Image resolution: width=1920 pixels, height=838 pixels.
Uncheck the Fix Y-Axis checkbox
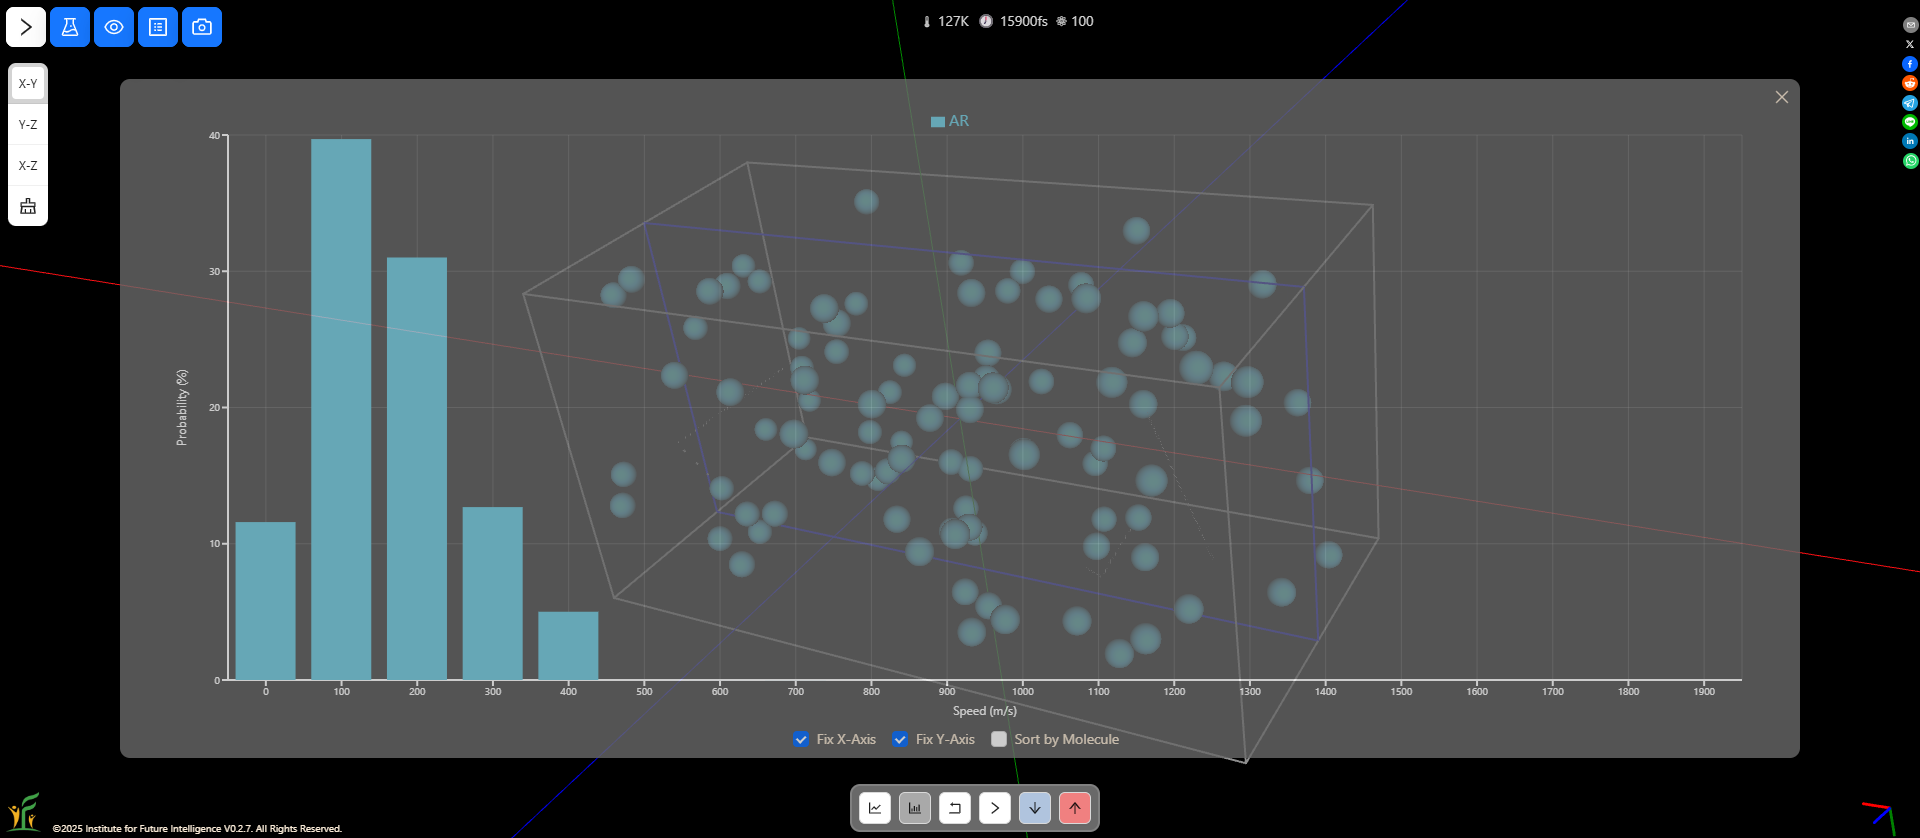(x=900, y=739)
